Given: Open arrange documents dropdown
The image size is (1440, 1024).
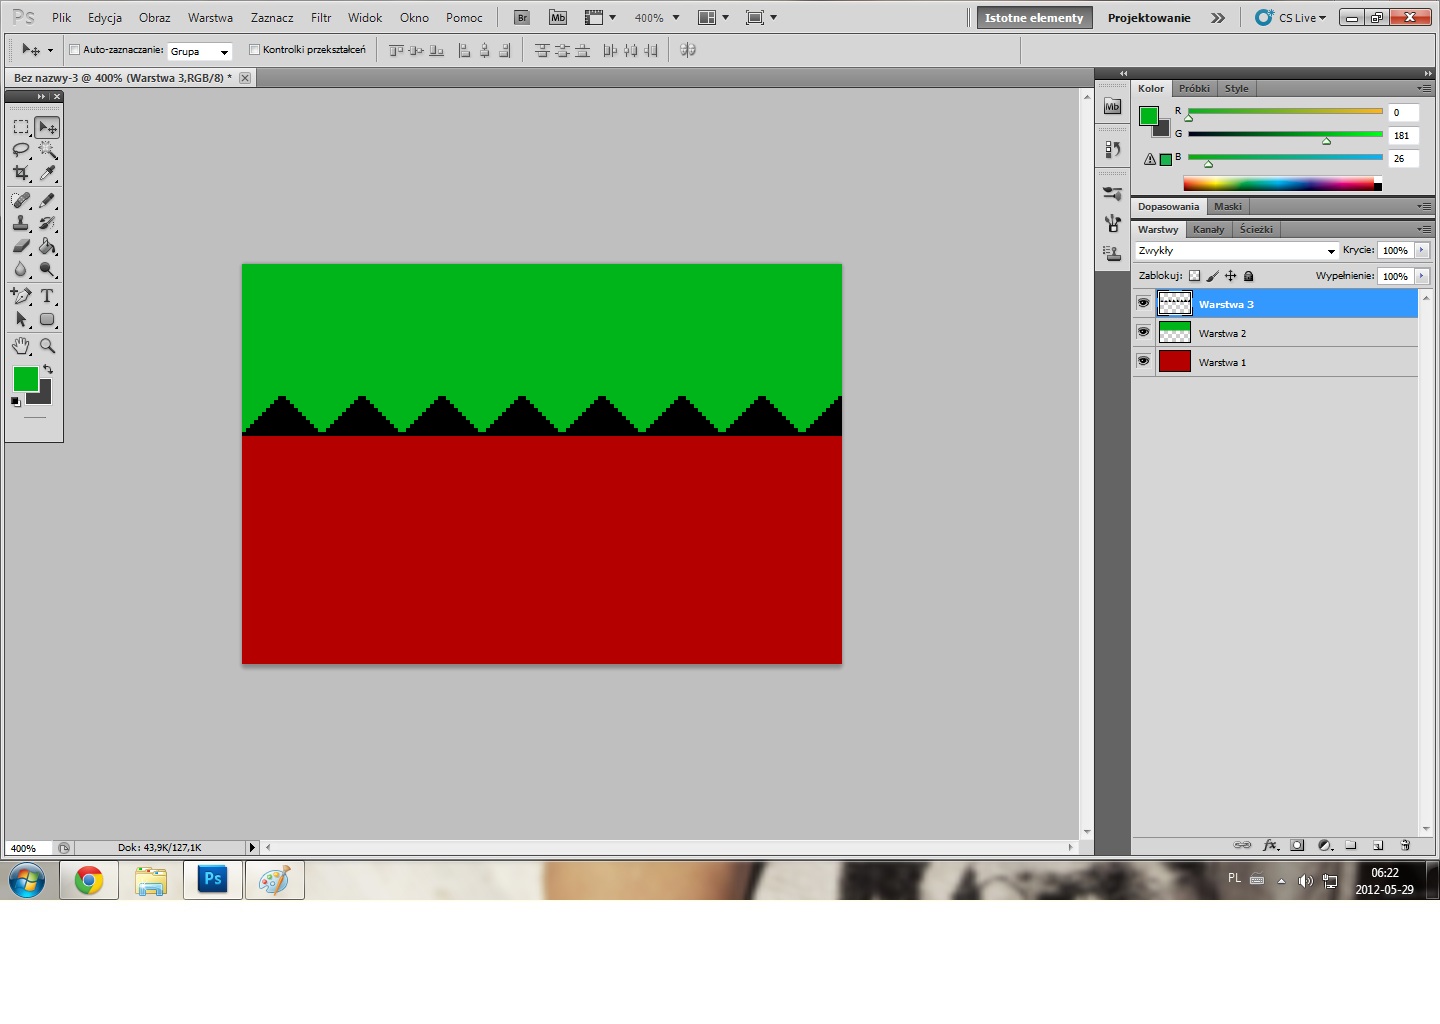Looking at the screenshot, I should (x=713, y=18).
